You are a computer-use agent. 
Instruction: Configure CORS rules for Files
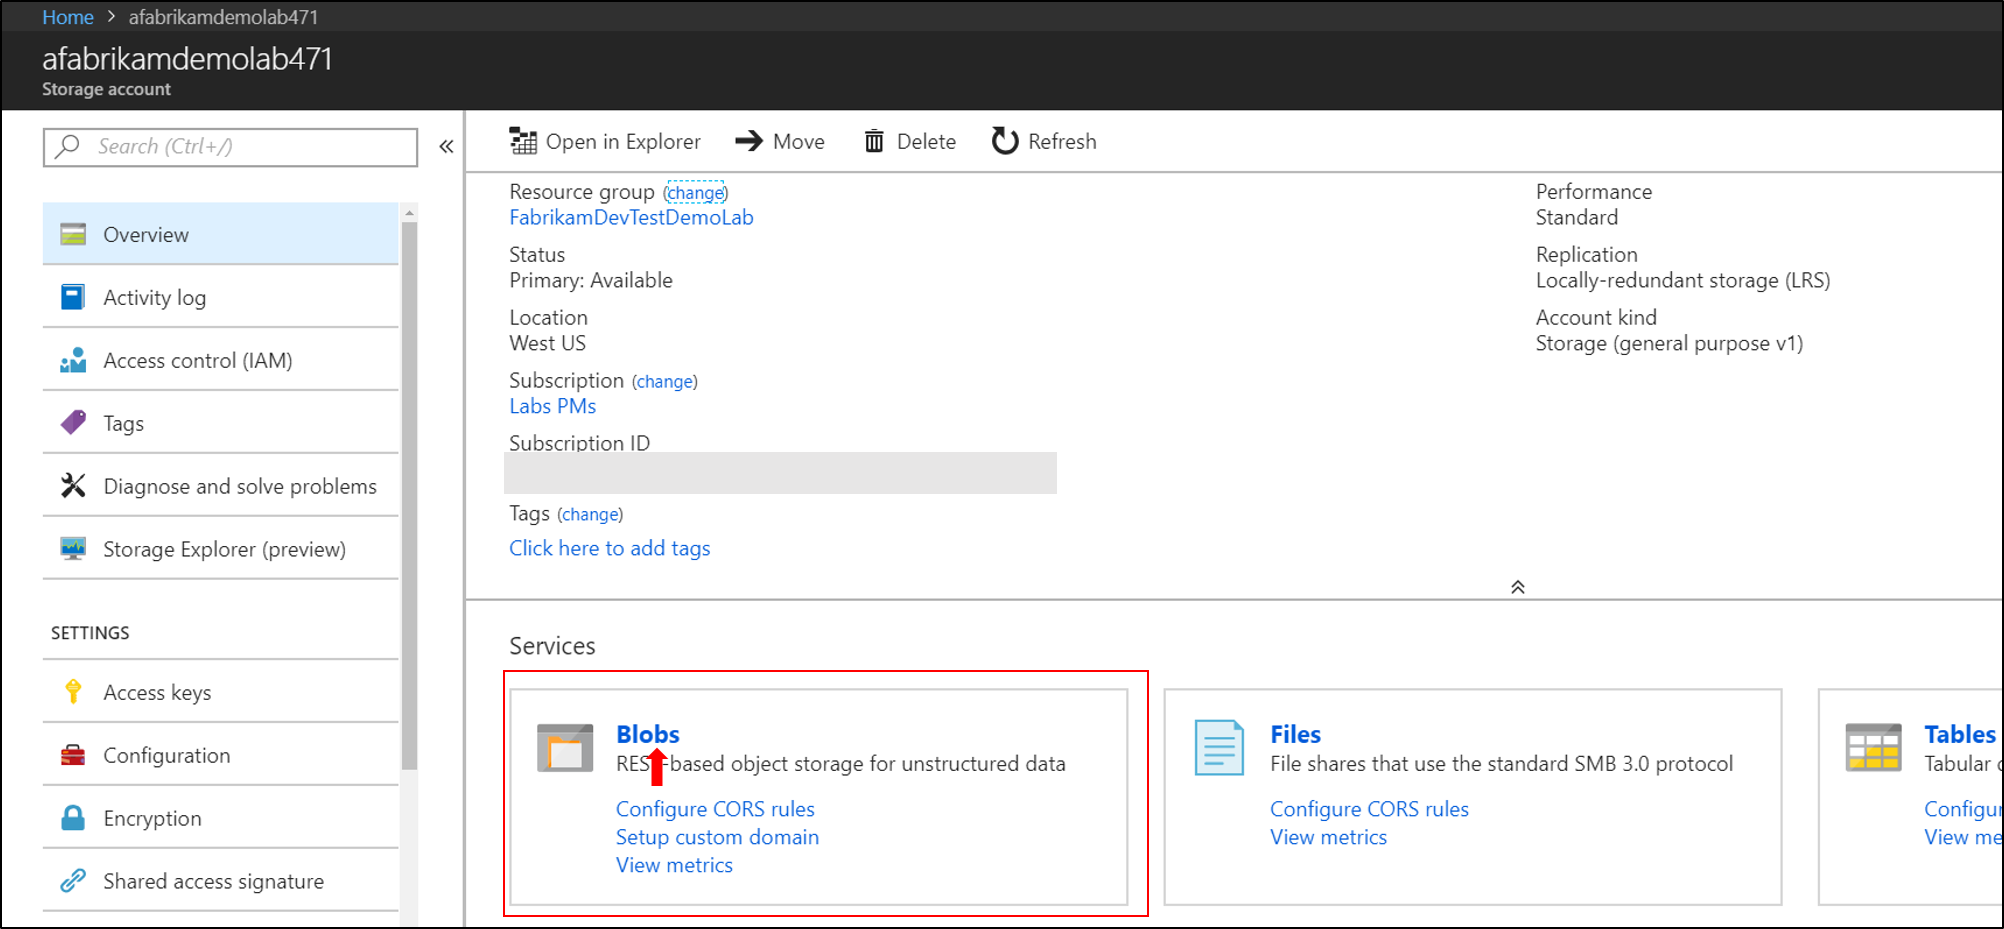[1369, 809]
